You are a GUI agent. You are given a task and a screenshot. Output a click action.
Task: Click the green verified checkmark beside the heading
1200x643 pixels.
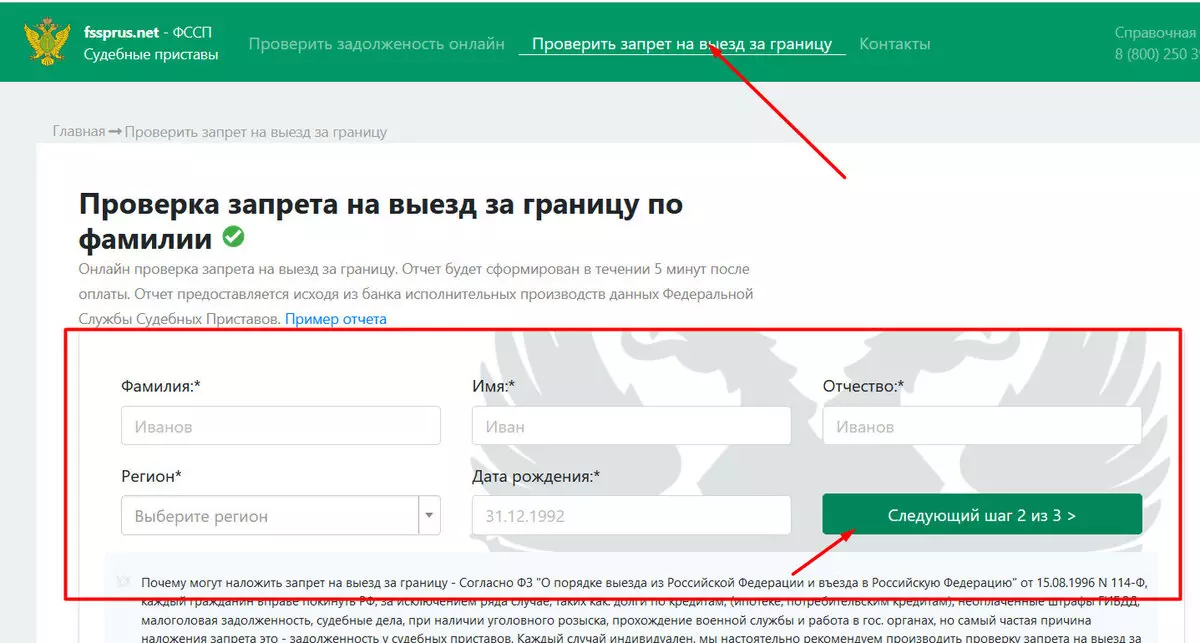tap(233, 237)
